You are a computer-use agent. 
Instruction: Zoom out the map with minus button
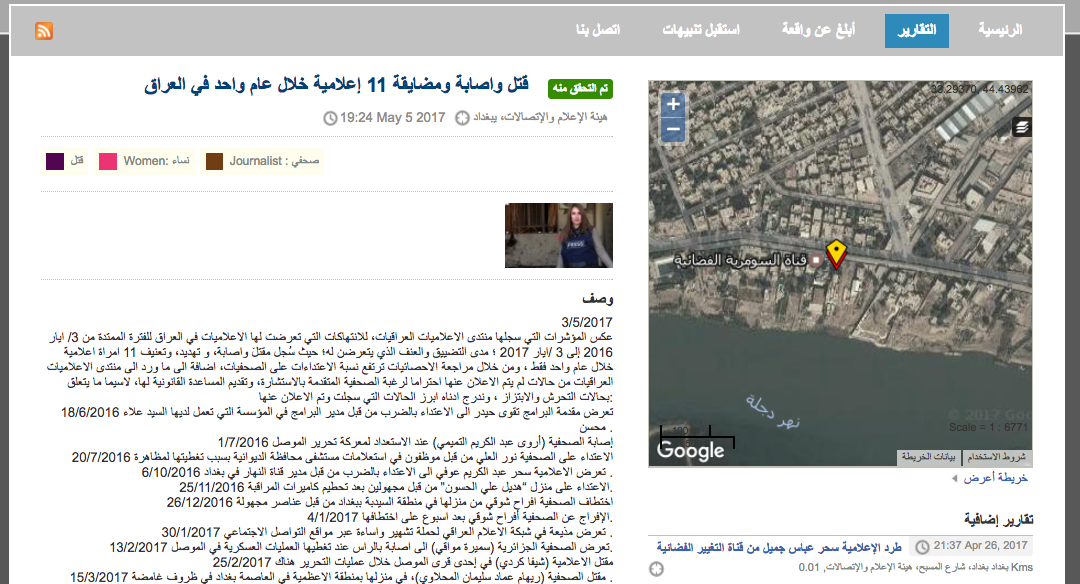(673, 129)
